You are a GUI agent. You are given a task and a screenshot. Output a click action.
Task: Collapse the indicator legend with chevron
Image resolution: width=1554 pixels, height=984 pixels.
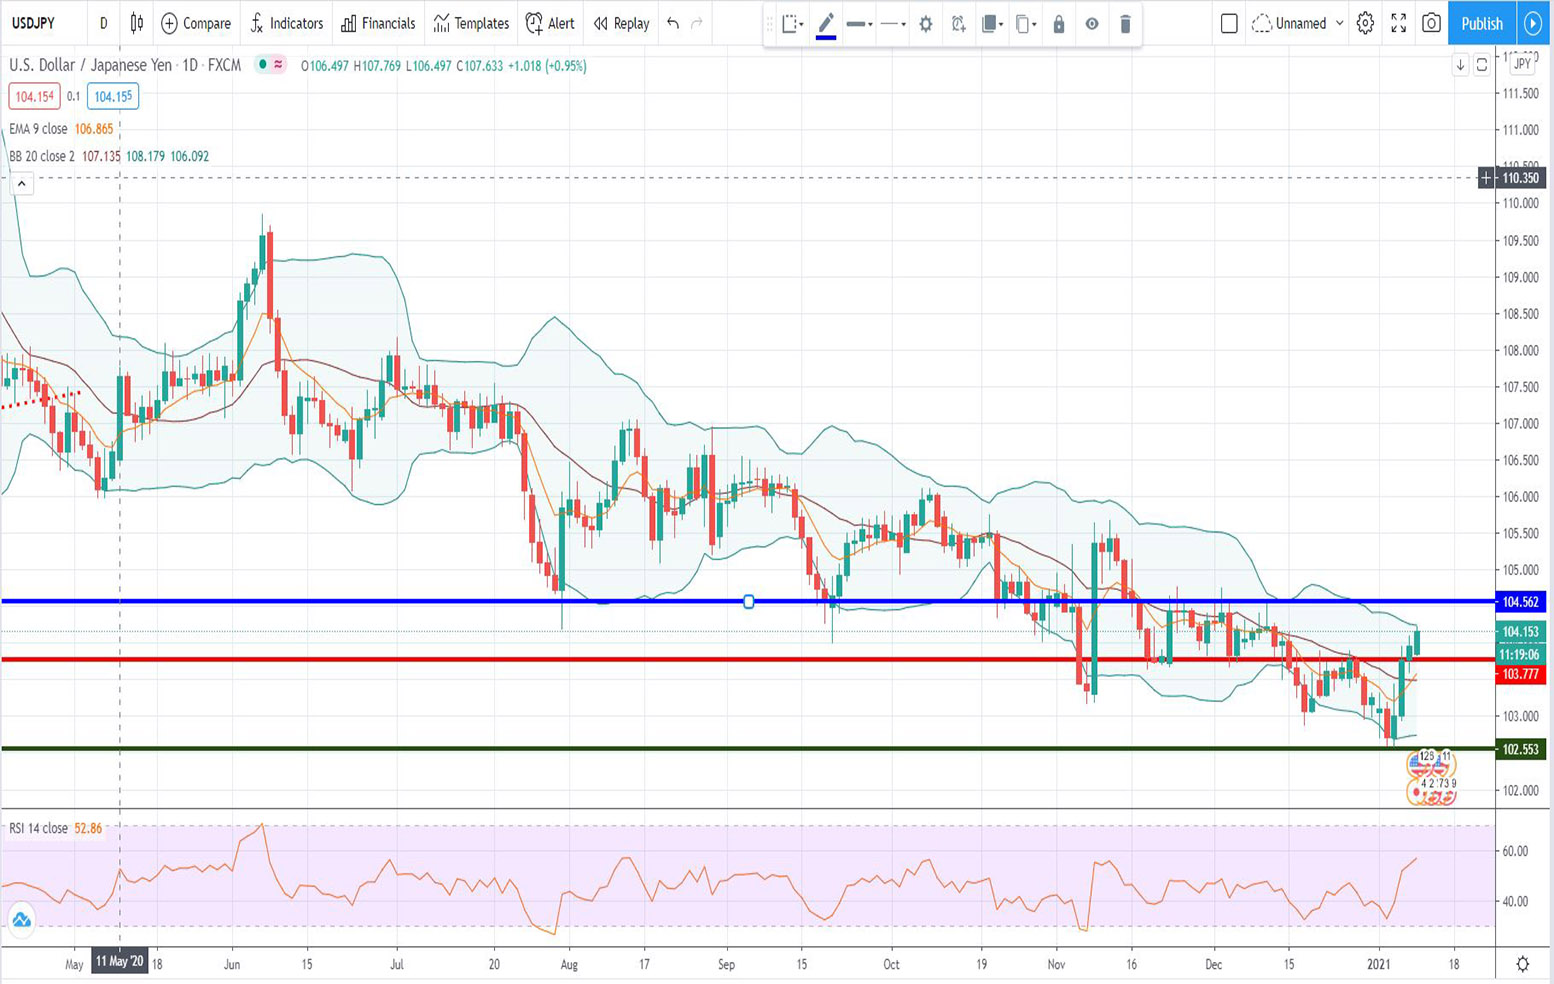click(x=21, y=184)
